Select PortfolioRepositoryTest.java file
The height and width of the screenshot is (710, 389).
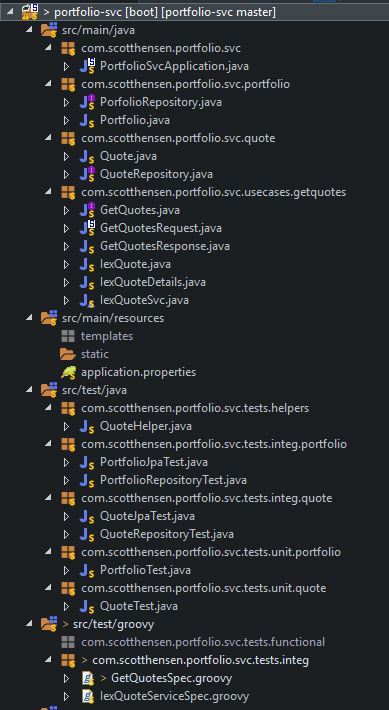173,480
